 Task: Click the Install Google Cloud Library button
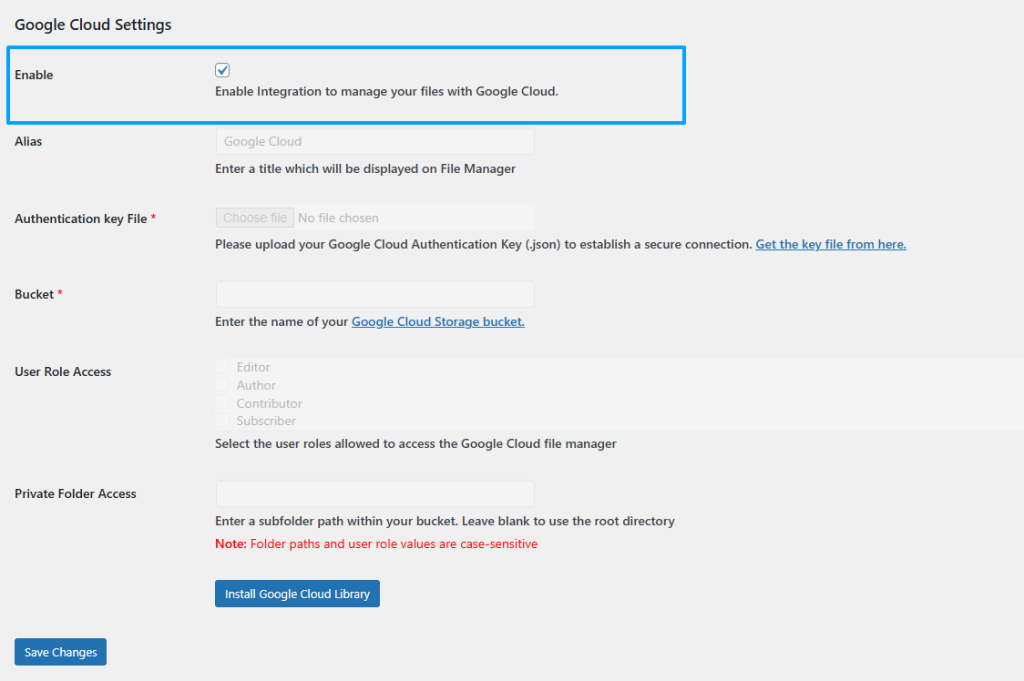(x=297, y=593)
